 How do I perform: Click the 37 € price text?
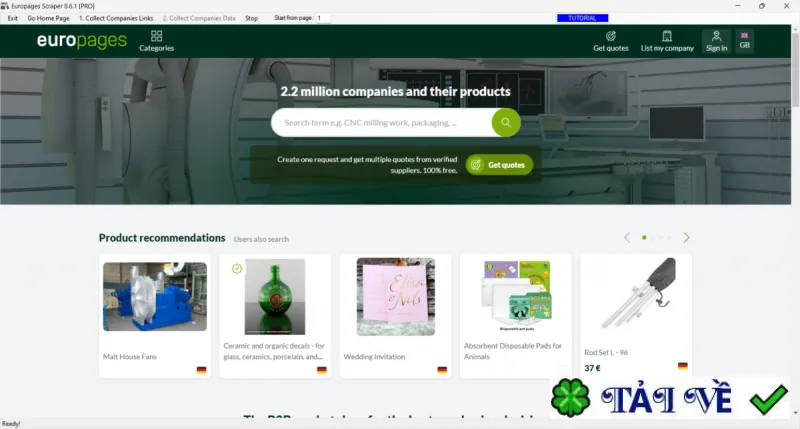pyautogui.click(x=592, y=368)
